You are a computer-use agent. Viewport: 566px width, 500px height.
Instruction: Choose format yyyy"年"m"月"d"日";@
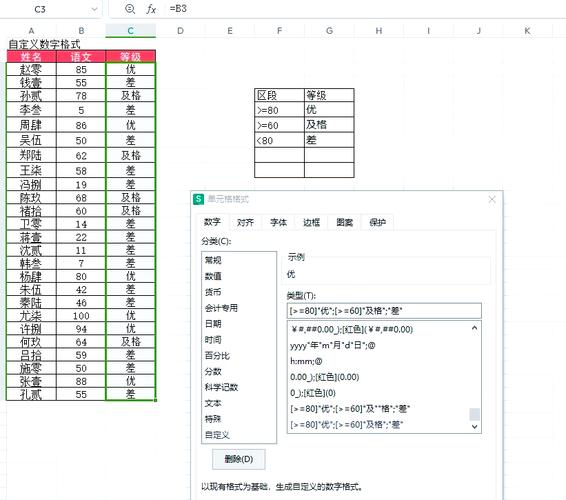tap(378, 345)
